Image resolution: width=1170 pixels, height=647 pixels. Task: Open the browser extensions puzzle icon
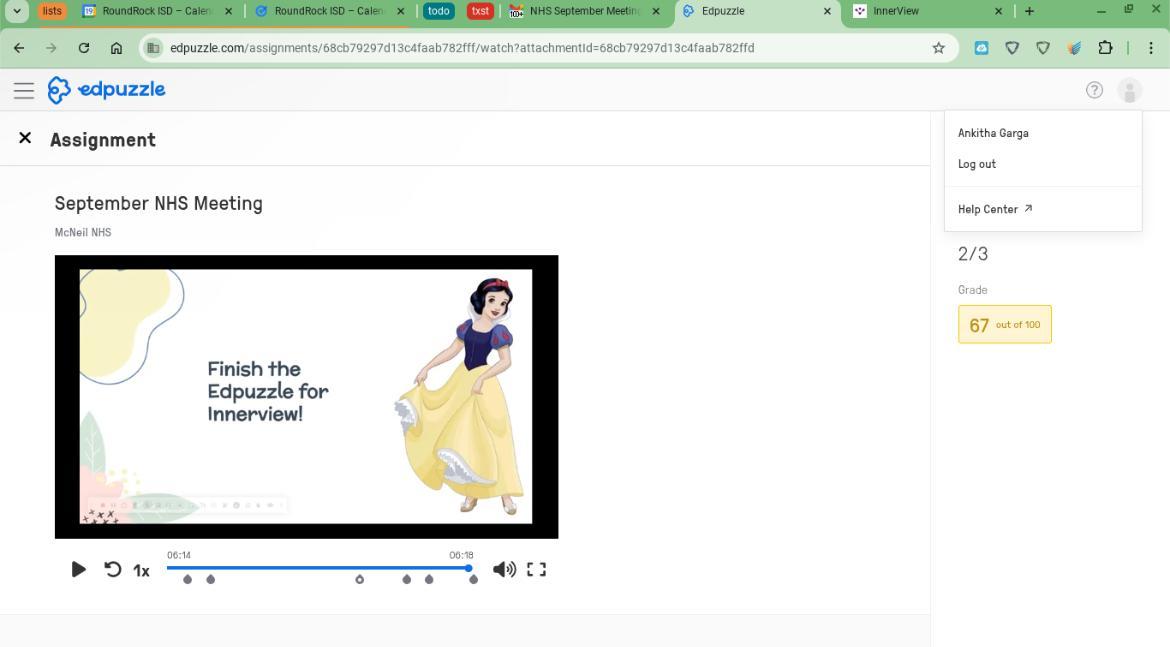[x=1105, y=48]
